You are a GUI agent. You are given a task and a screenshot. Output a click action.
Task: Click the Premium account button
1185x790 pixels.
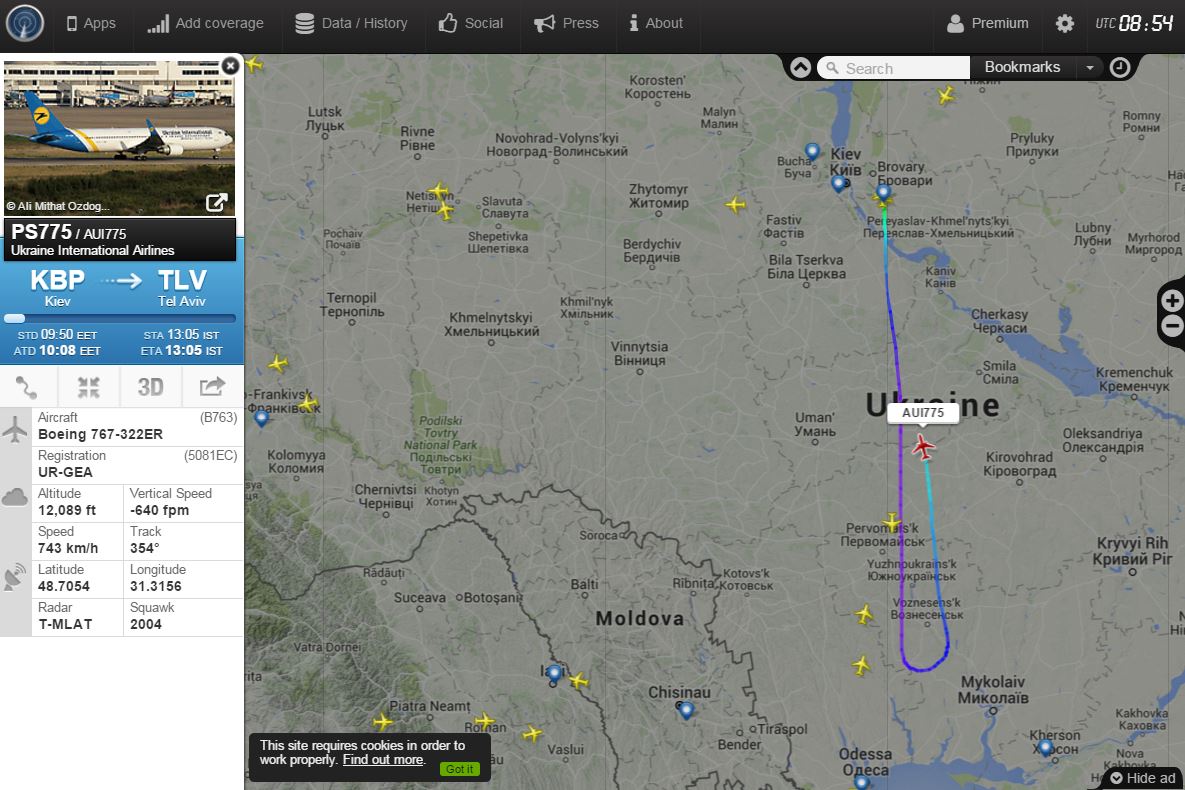pos(987,23)
